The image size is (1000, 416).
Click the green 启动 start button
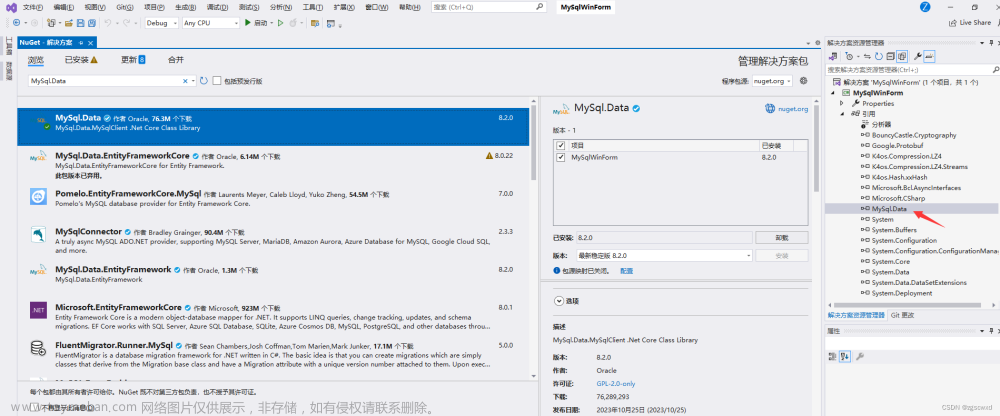(x=256, y=22)
